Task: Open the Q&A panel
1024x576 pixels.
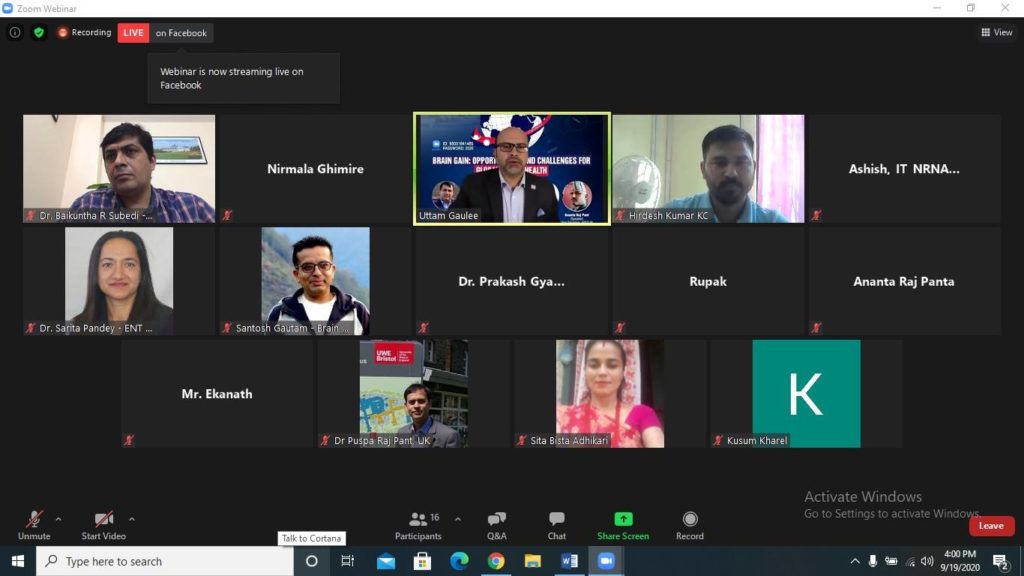Action: [496, 526]
